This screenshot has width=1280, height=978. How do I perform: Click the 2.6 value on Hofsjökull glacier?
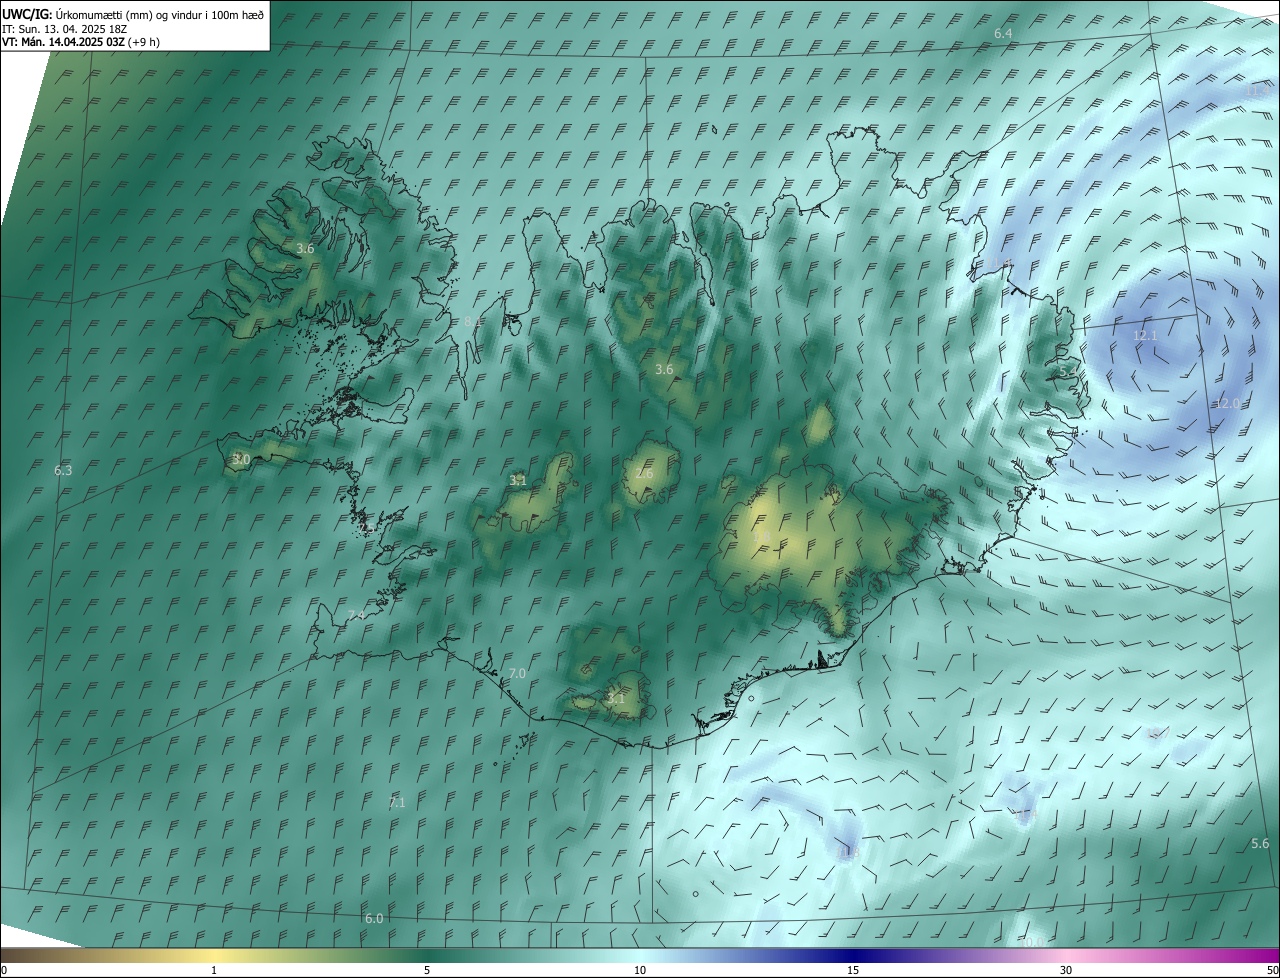(645, 473)
